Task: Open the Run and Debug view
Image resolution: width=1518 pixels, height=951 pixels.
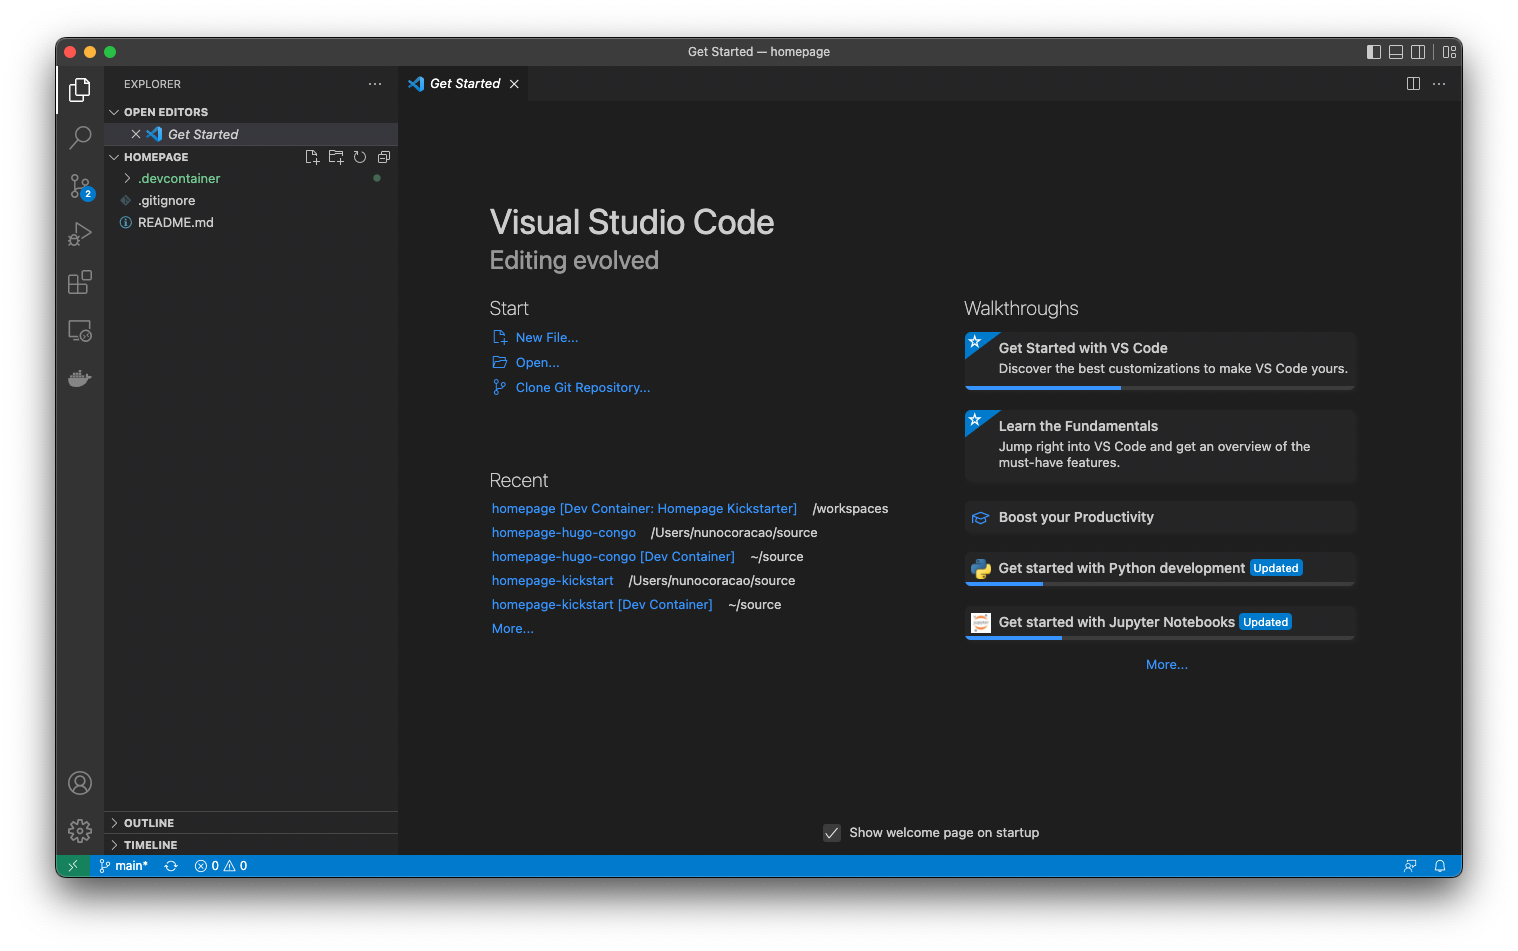Action: (80, 234)
